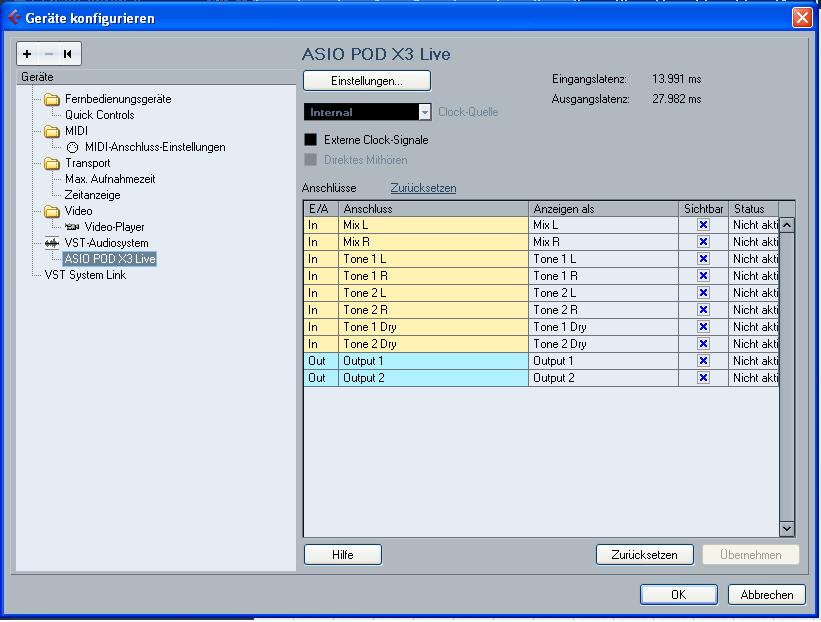The image size is (821, 622).
Task: Confirm with the OK button
Action: point(679,594)
